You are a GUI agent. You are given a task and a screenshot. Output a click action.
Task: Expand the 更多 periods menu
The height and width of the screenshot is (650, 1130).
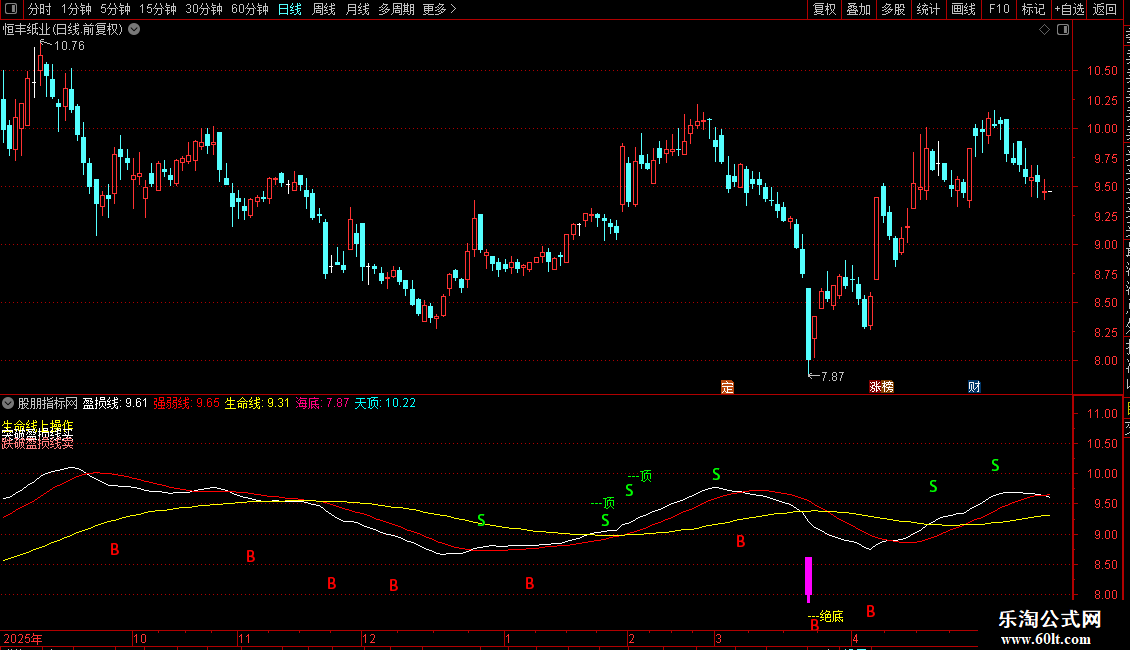coord(439,9)
